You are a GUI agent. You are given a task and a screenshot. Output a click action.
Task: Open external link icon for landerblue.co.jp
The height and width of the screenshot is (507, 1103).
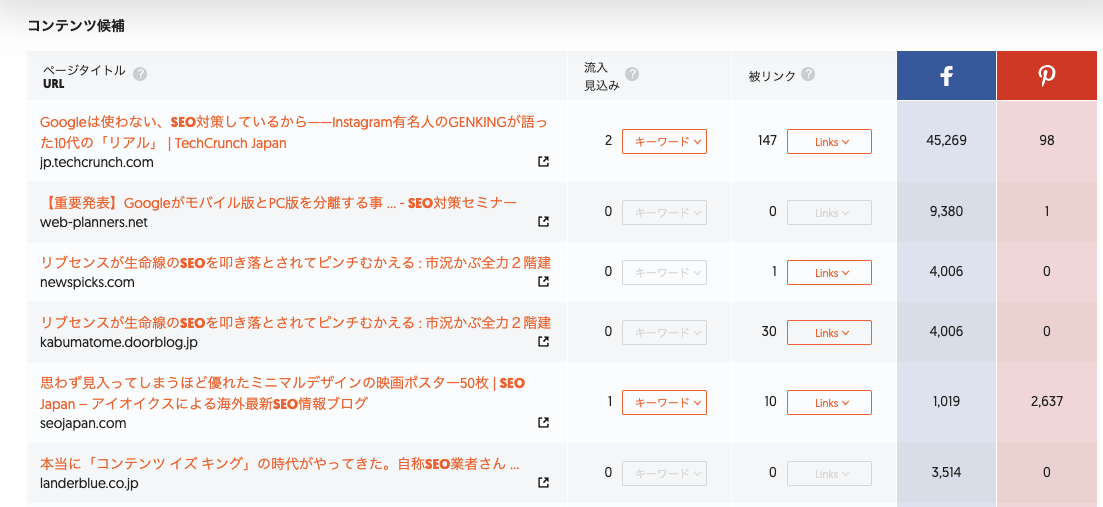(543, 482)
